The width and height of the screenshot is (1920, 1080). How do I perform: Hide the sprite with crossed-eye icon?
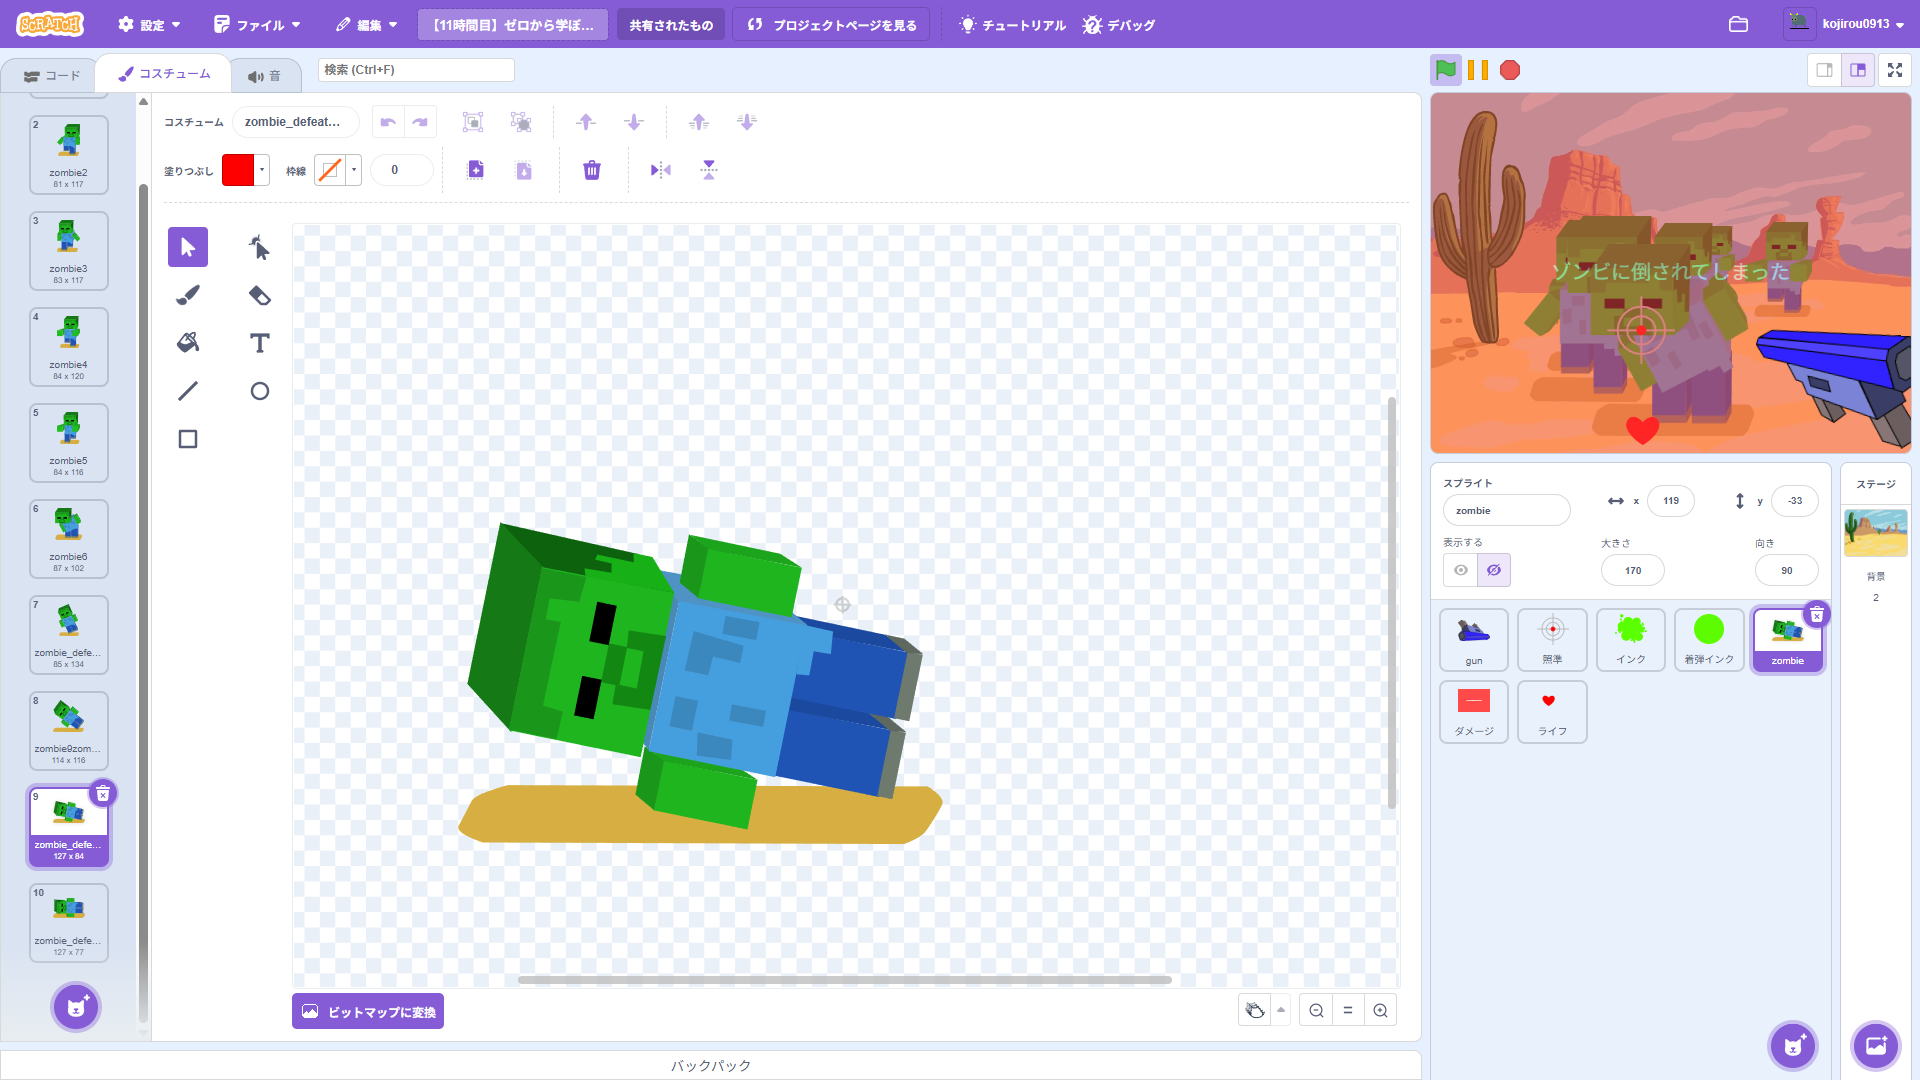1494,570
